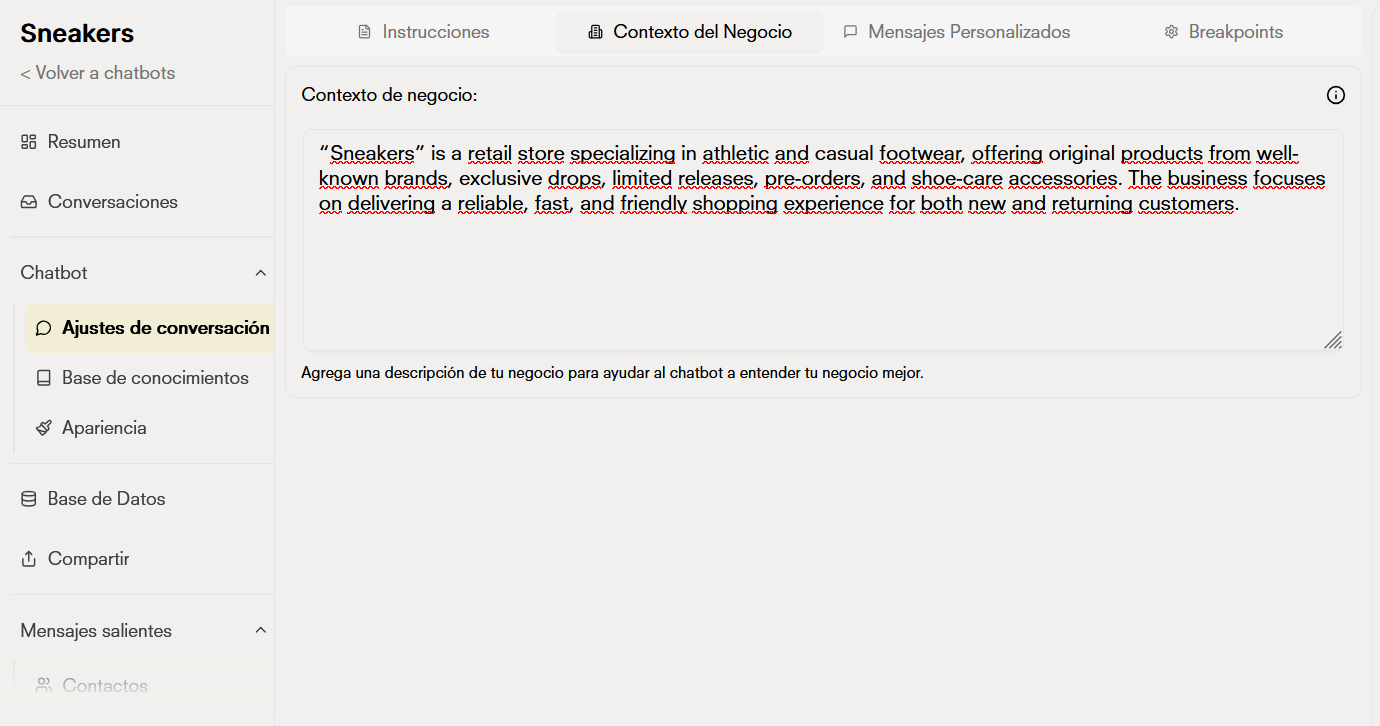Switch to the Instrucciones tab
1380x726 pixels.
tap(422, 31)
